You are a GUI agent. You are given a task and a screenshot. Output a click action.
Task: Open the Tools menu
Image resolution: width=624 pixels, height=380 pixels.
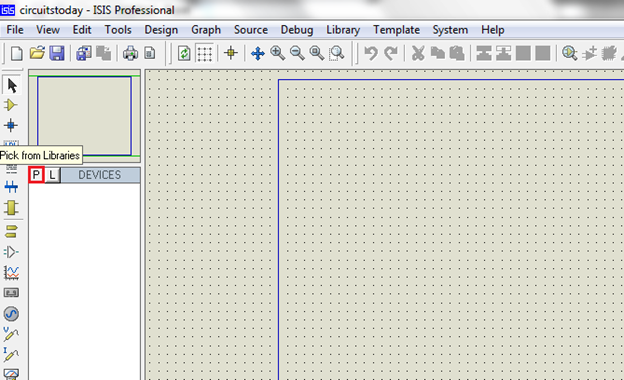click(x=118, y=30)
